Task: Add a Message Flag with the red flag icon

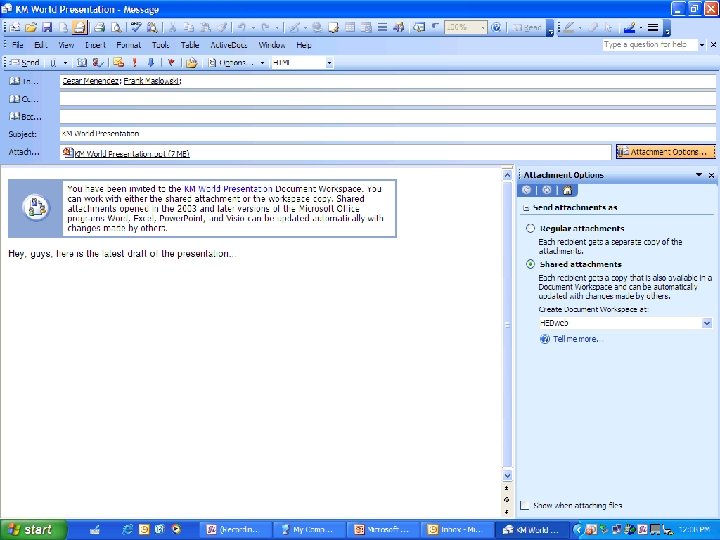Action: coord(171,62)
